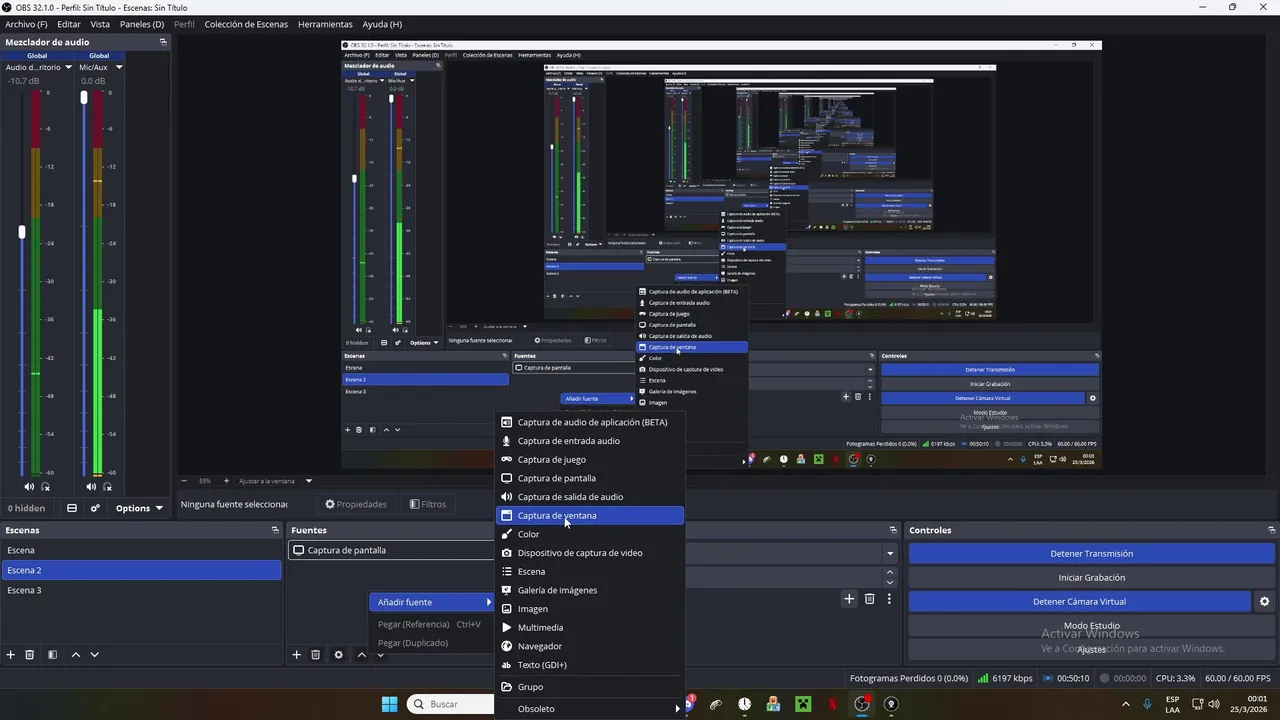Undock the Escenas panel

[275, 530]
